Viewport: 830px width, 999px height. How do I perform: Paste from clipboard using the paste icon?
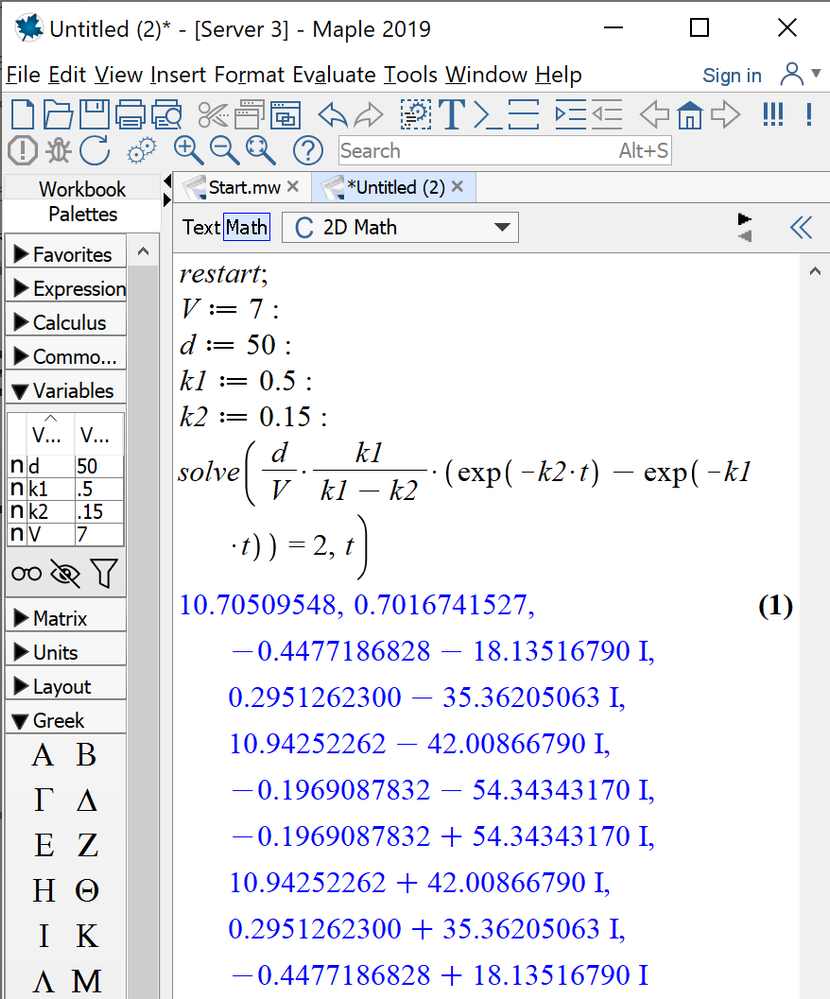point(285,115)
